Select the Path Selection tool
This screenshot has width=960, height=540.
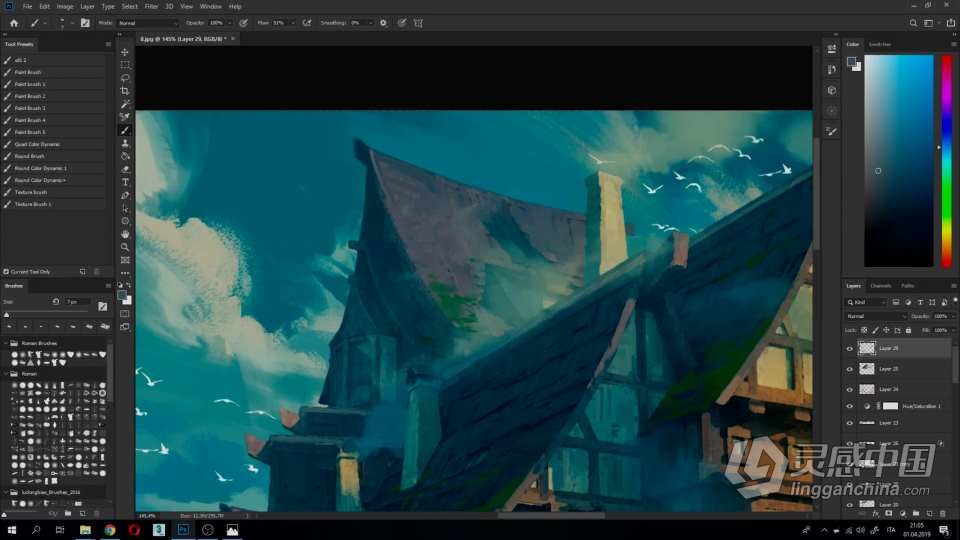125,208
